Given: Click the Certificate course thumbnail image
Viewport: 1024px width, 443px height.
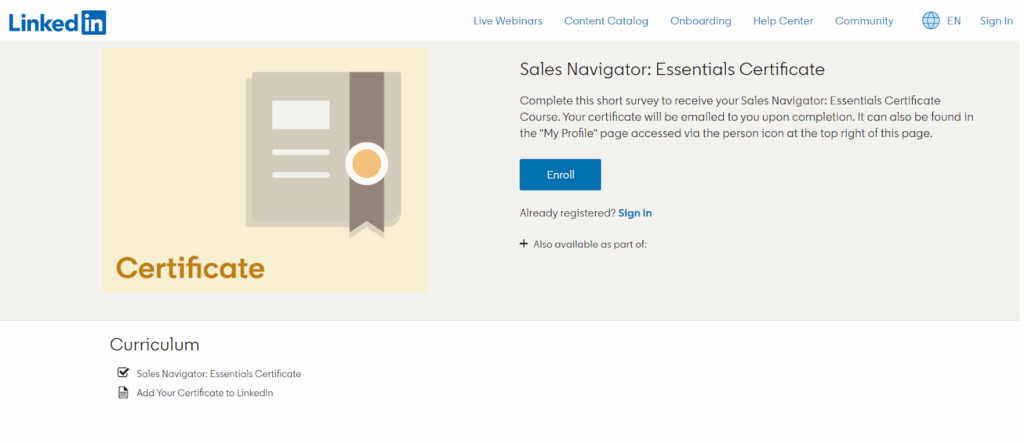Looking at the screenshot, I should pos(264,170).
